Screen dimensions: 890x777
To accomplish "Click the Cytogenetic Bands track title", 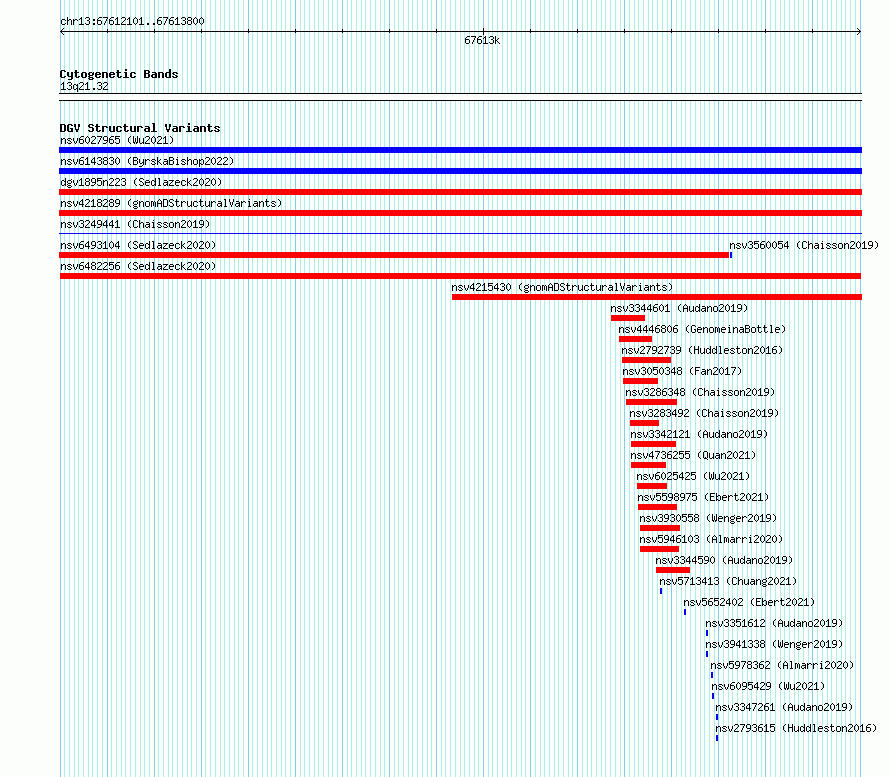I will pyautogui.click(x=119, y=74).
